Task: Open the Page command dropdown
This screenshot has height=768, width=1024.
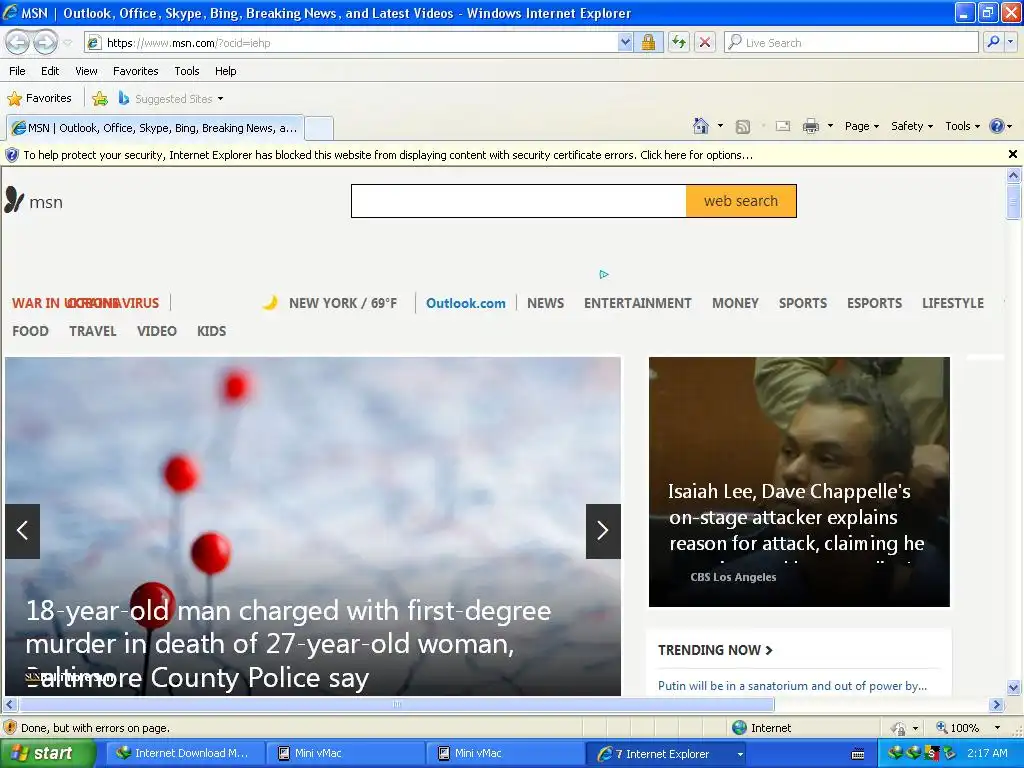Action: 861,126
